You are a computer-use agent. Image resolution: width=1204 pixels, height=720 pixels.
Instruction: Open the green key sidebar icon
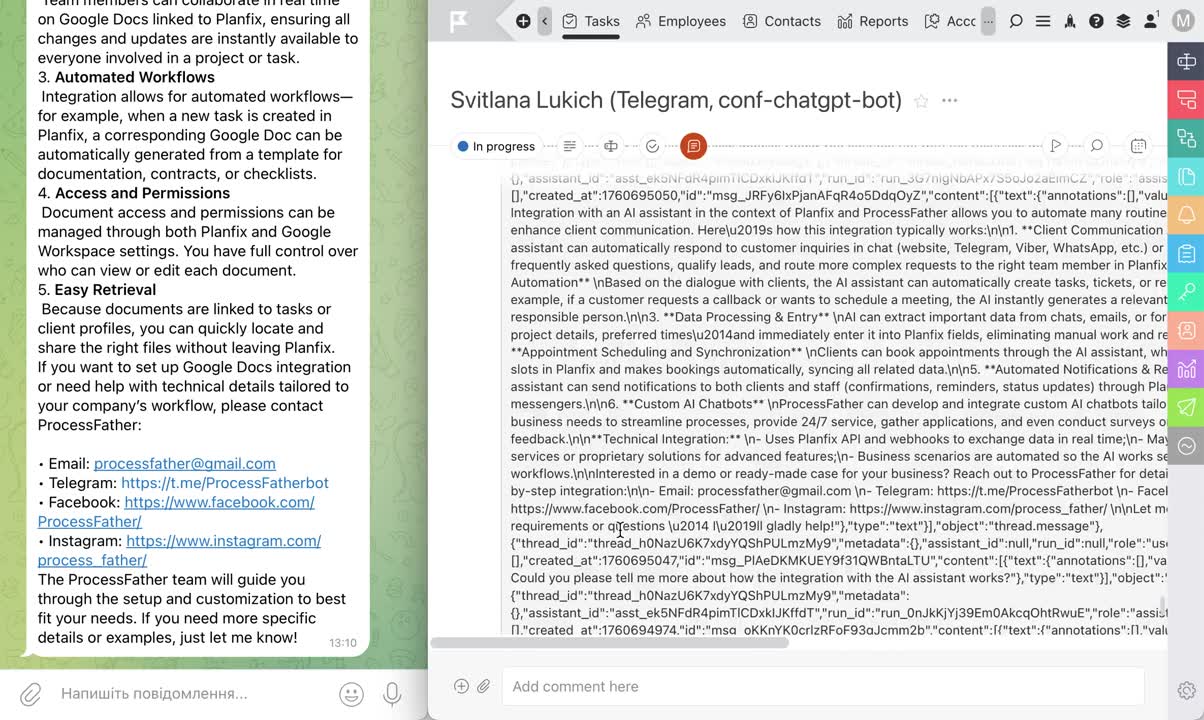[1186, 292]
